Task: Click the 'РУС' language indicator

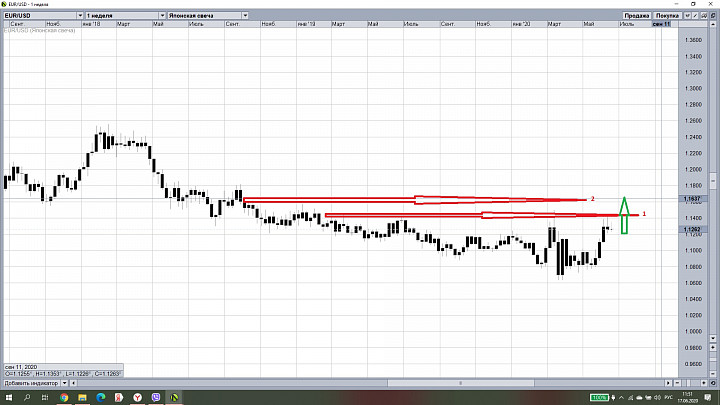Action: point(669,397)
